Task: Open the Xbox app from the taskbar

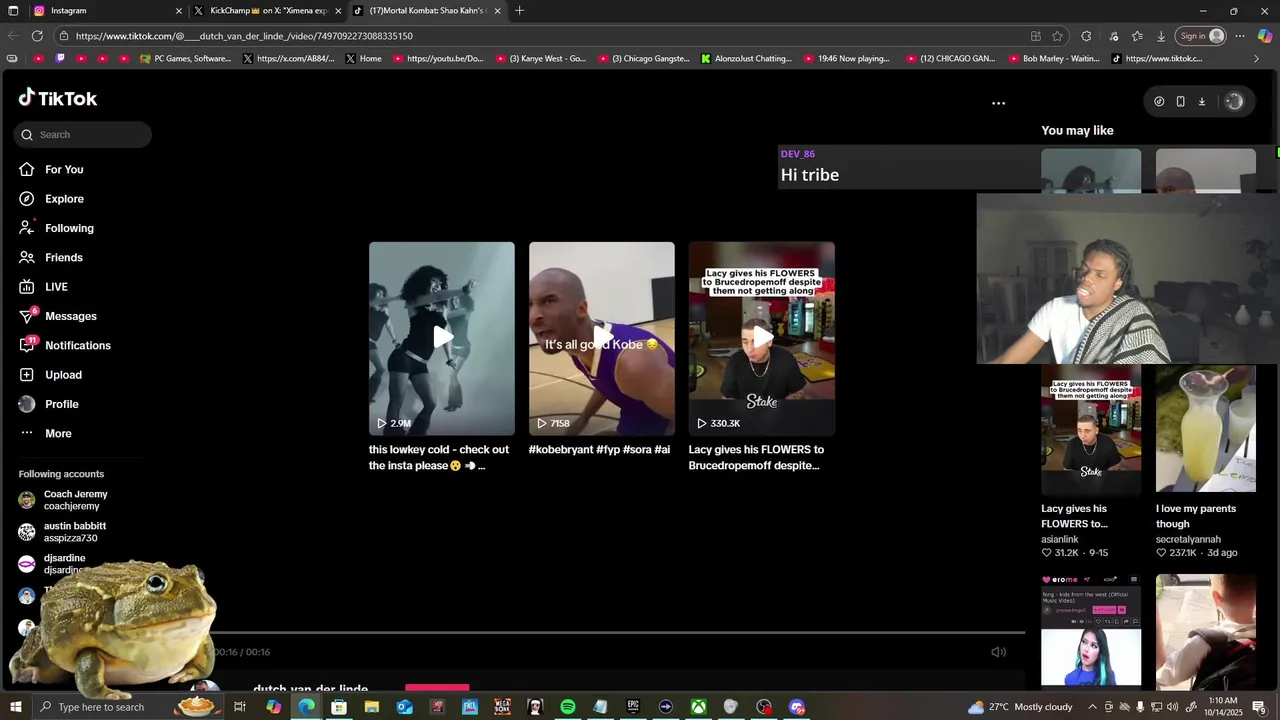Action: pos(698,707)
